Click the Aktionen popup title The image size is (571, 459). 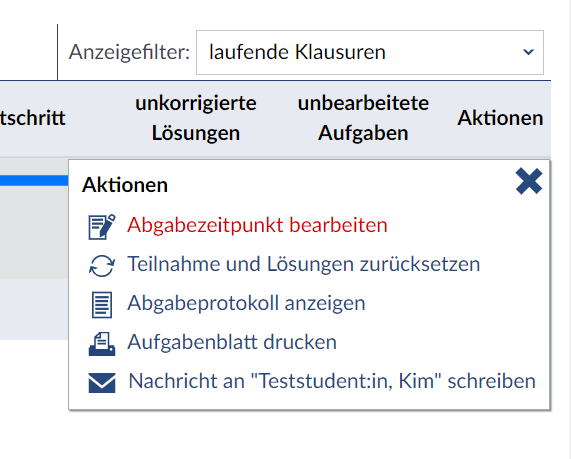pyautogui.click(x=125, y=185)
